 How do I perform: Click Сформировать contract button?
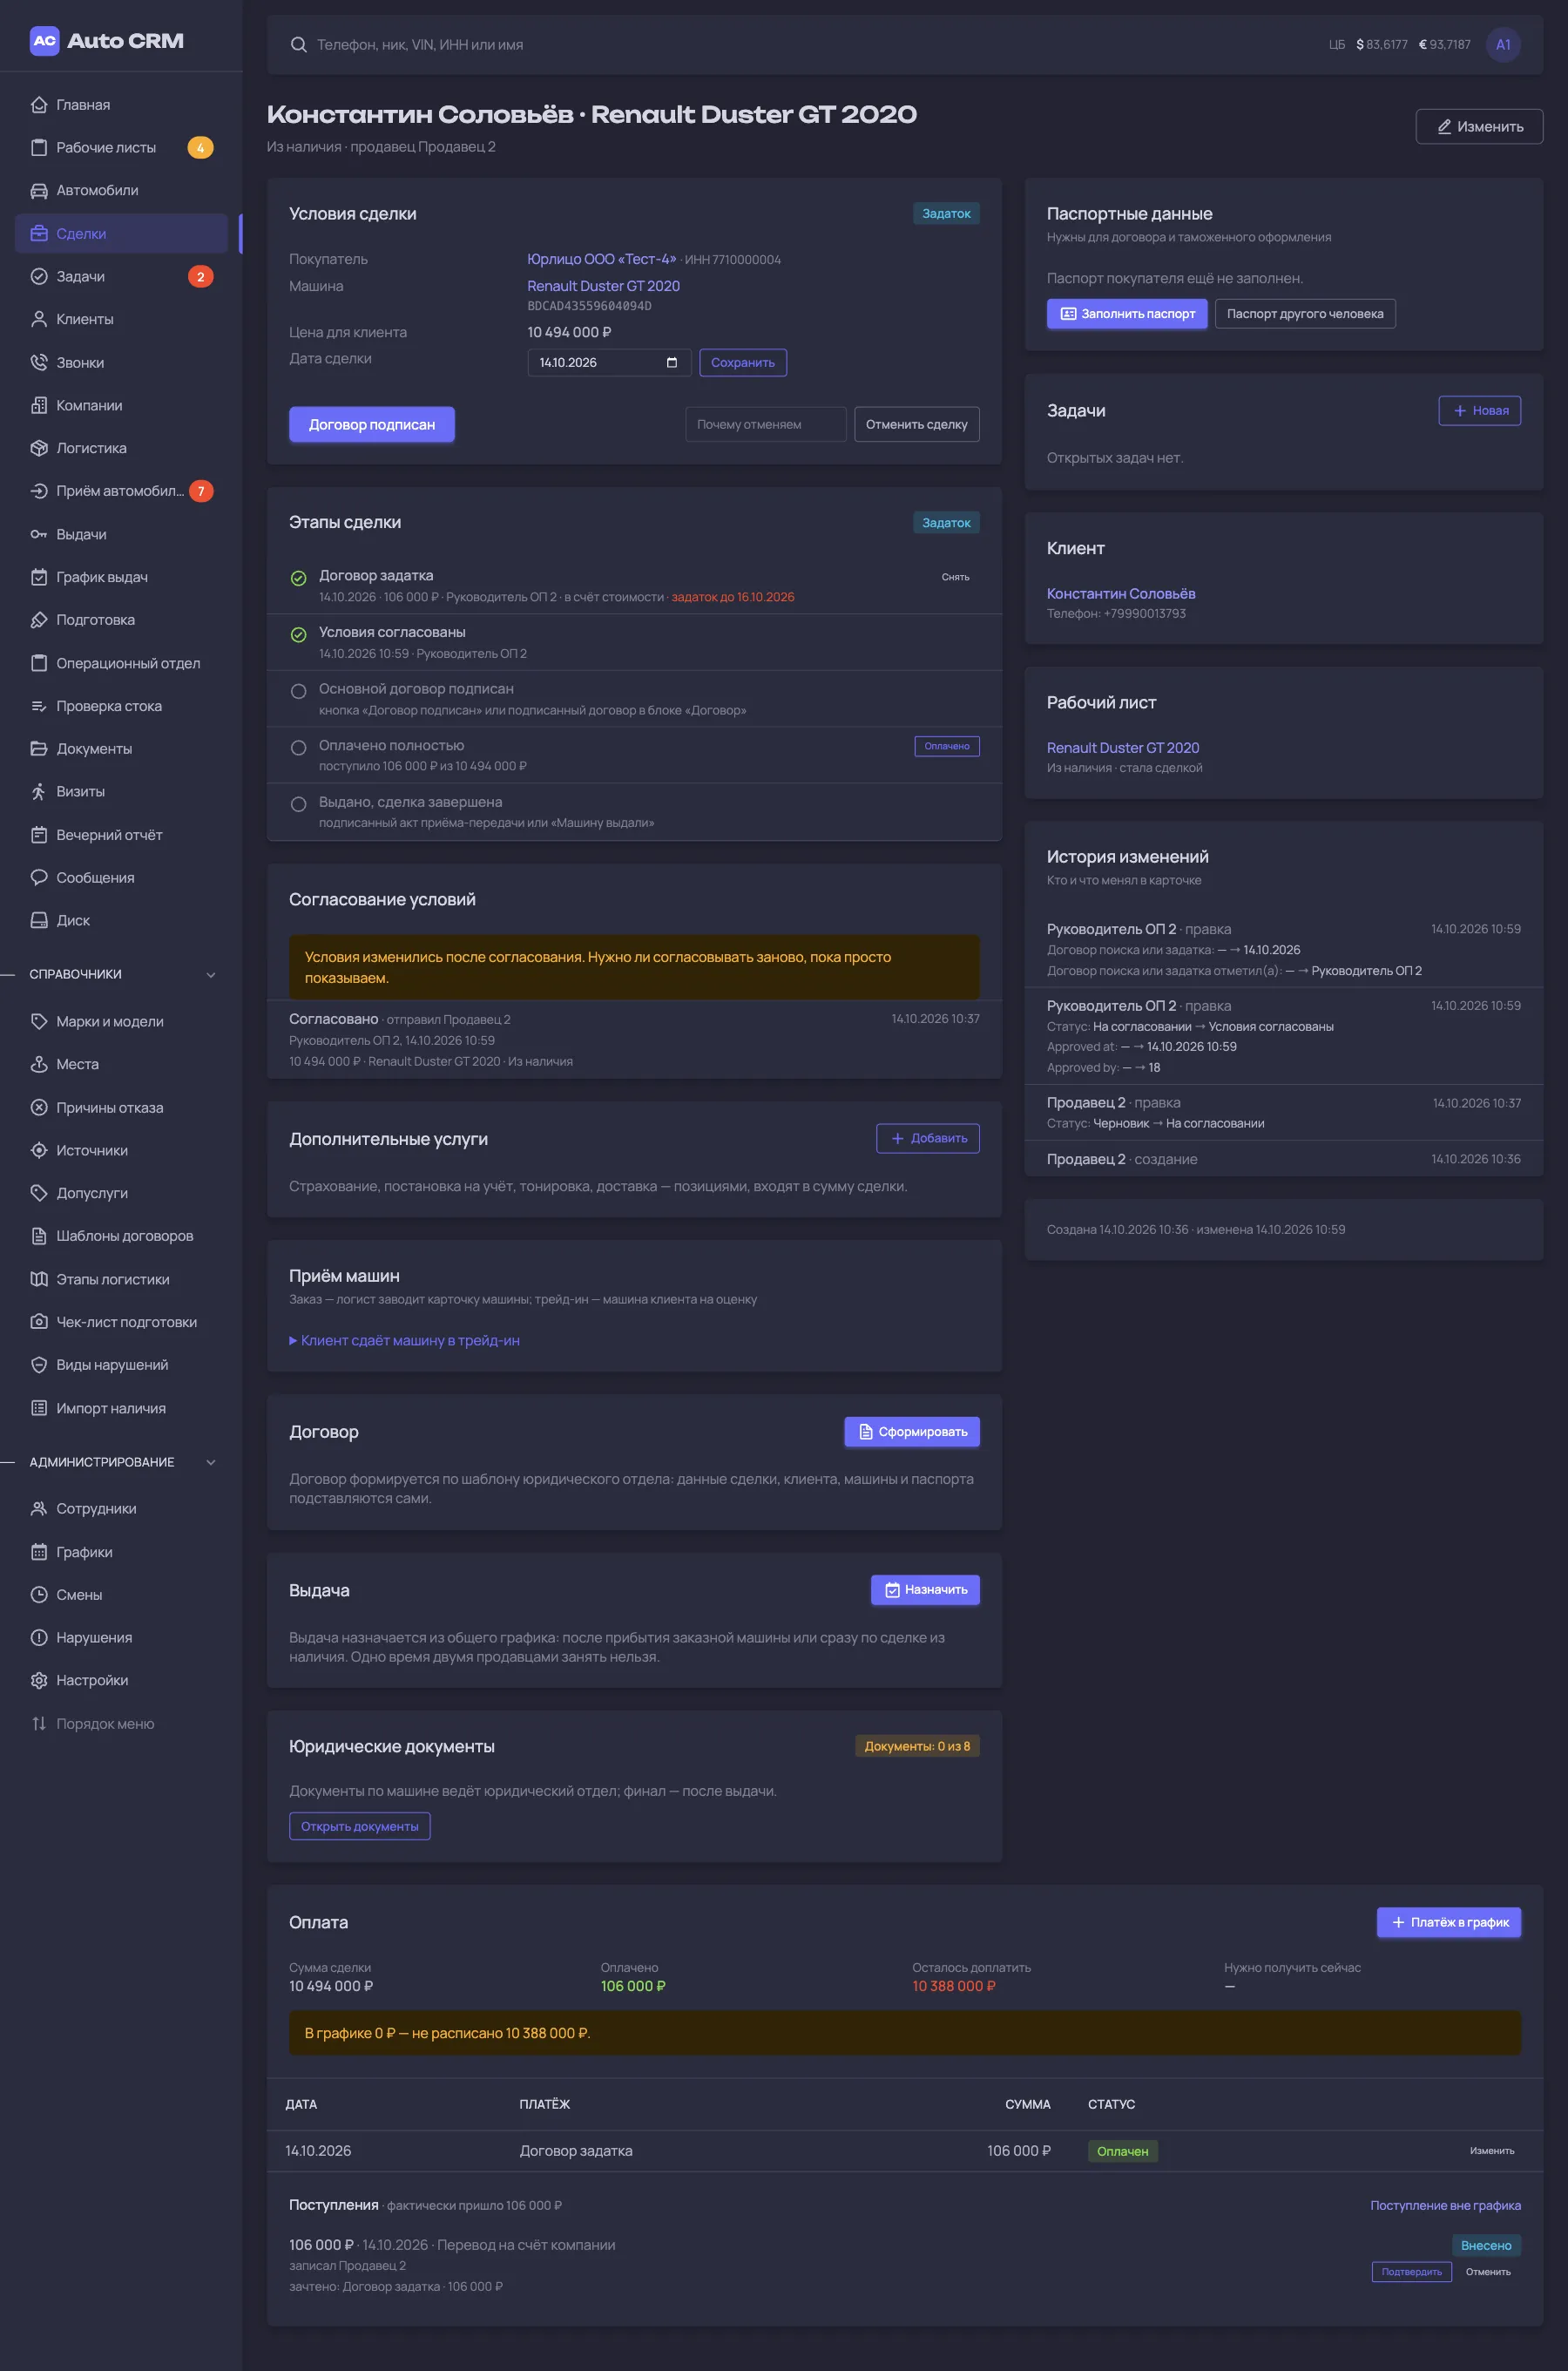pos(912,1432)
